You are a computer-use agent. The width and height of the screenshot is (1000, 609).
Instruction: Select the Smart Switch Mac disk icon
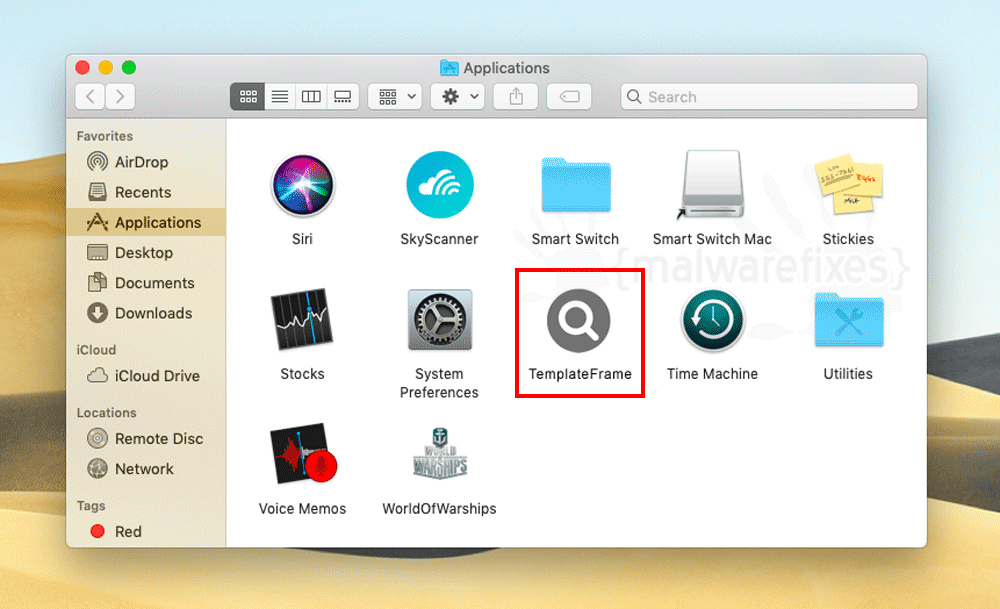point(712,184)
